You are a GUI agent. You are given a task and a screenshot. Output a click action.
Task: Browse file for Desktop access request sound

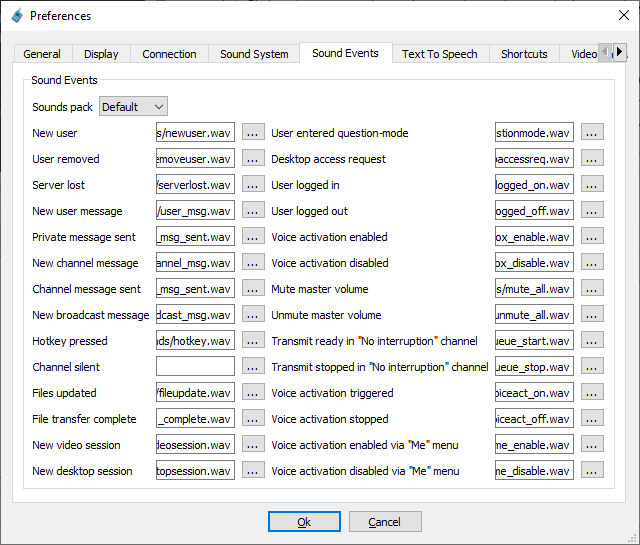point(592,158)
